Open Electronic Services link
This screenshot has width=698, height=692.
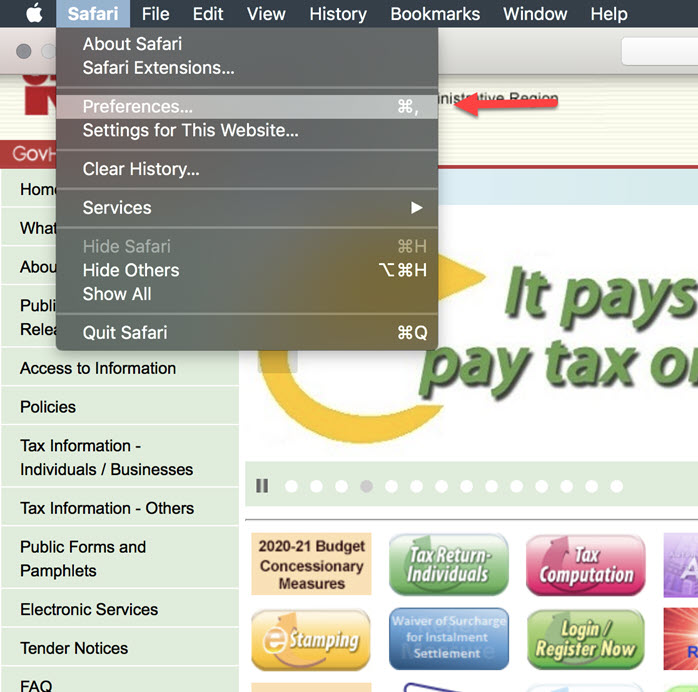(120, 609)
